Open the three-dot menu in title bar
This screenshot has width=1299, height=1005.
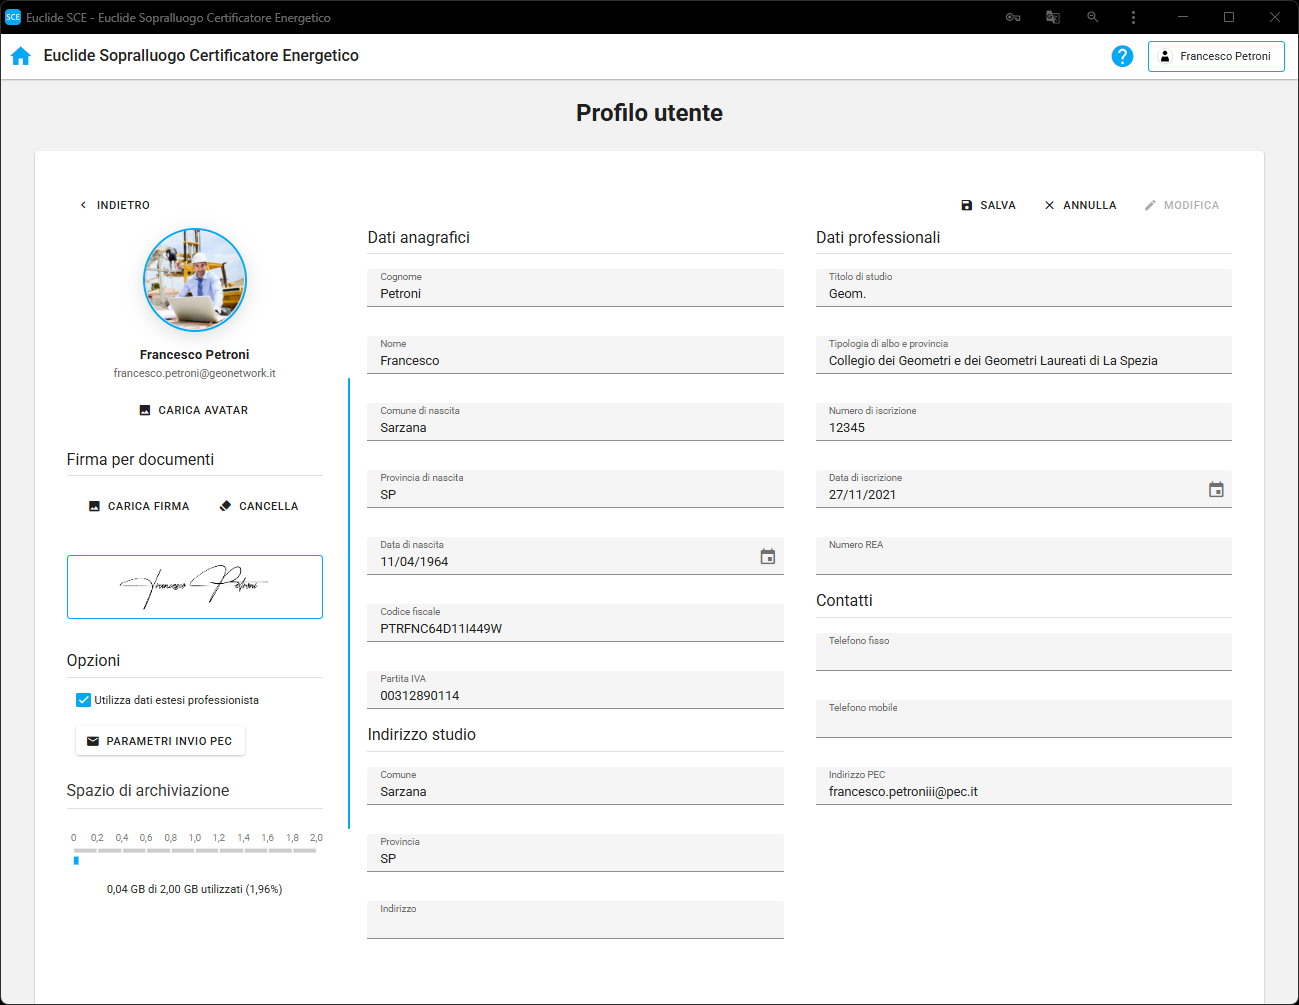pos(1132,17)
